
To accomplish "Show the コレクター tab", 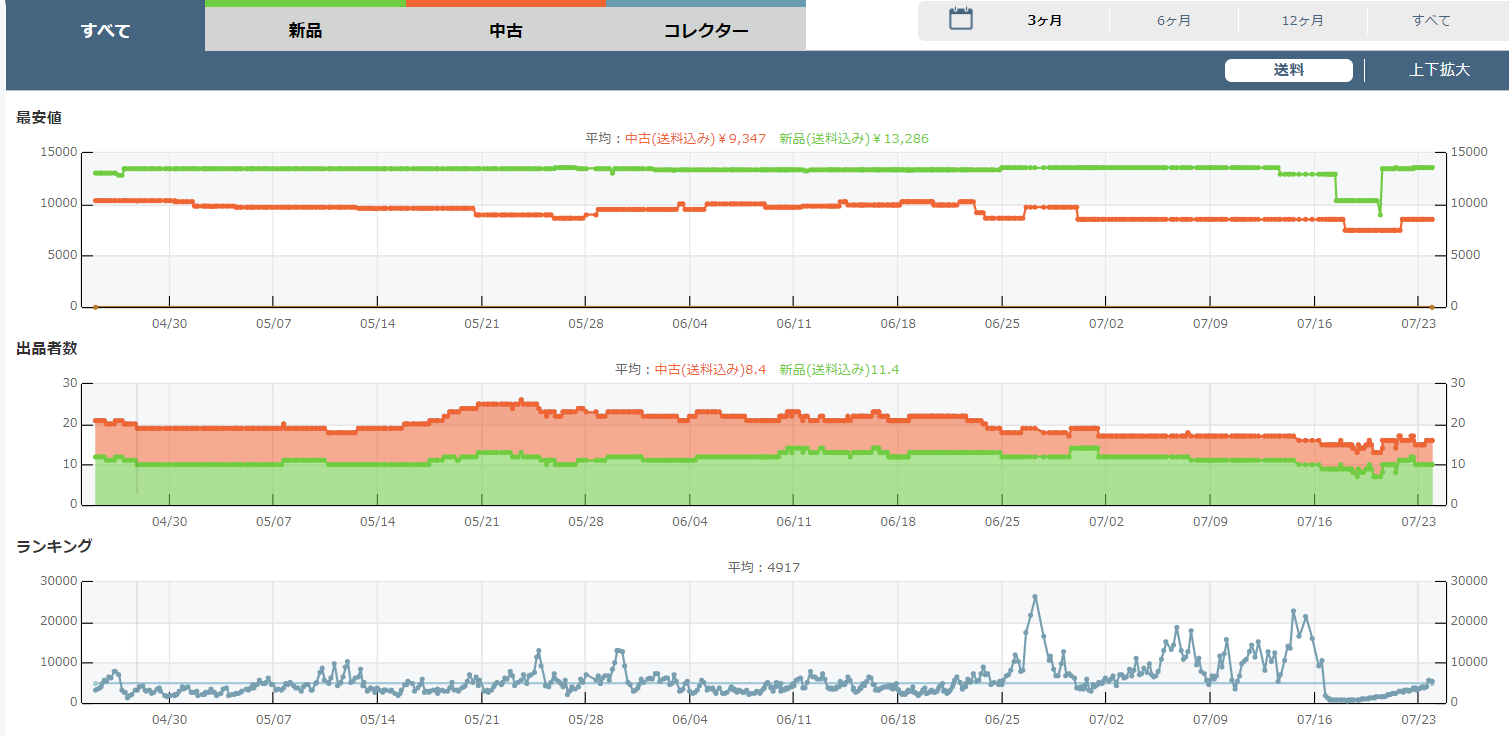I will (x=706, y=30).
